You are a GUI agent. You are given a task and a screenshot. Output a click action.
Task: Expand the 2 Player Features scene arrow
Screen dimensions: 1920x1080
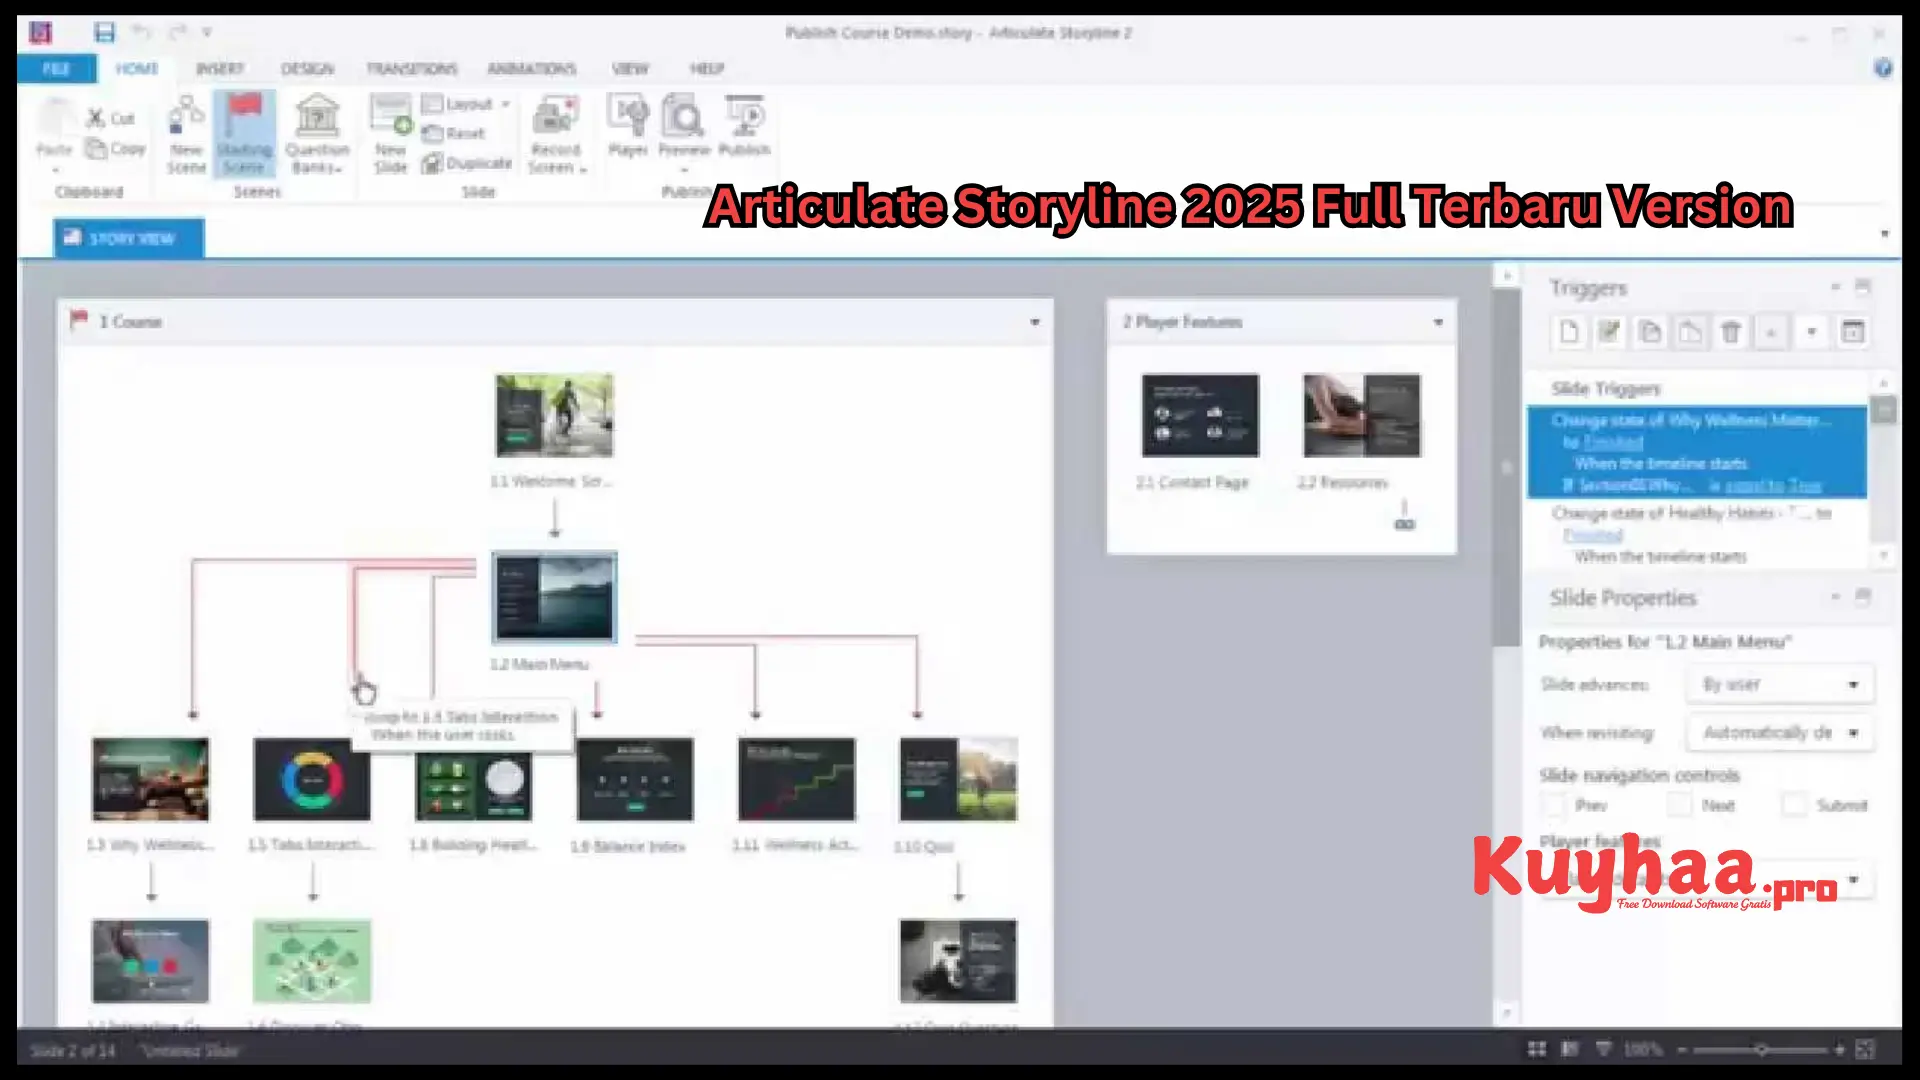pyautogui.click(x=1438, y=322)
